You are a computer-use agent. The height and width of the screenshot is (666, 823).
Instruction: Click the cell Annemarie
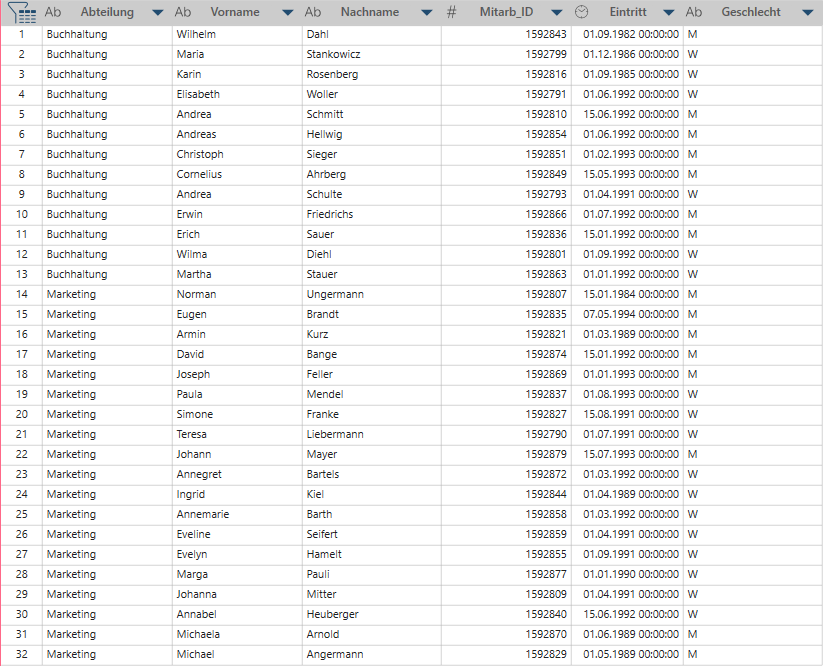point(237,514)
